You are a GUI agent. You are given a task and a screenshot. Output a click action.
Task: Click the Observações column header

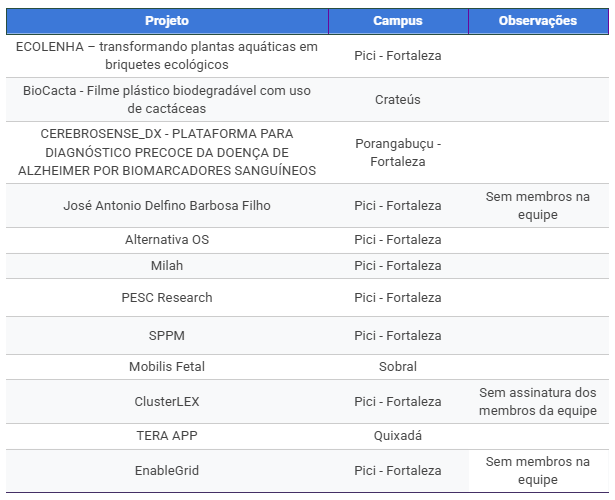coord(537,21)
